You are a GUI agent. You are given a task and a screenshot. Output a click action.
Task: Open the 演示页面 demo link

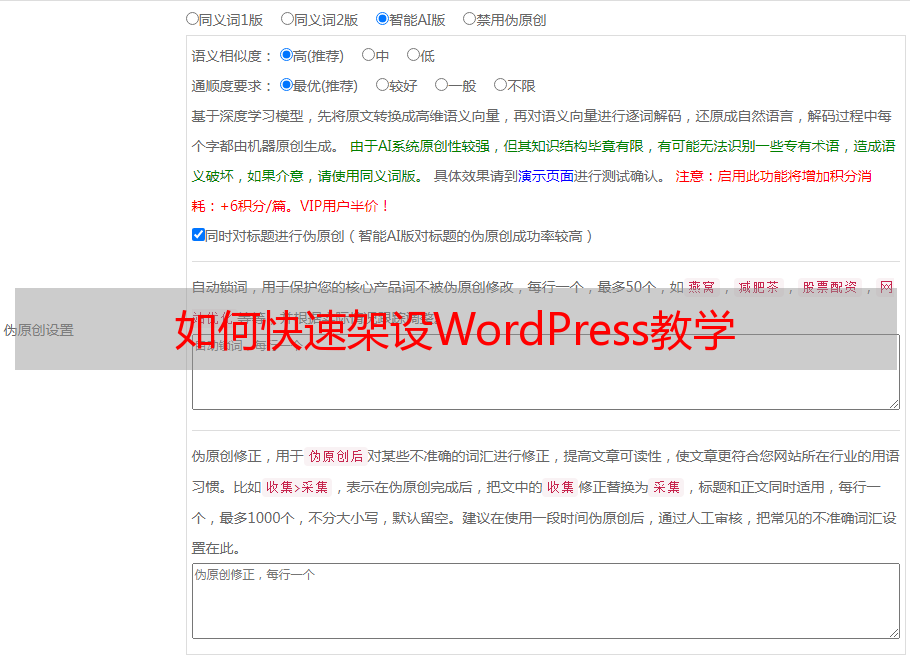546,176
